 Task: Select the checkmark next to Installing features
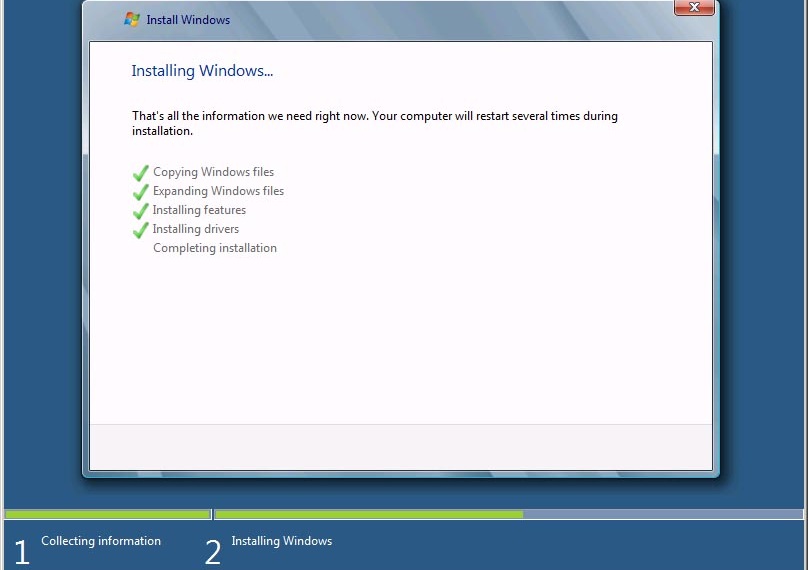coord(141,211)
